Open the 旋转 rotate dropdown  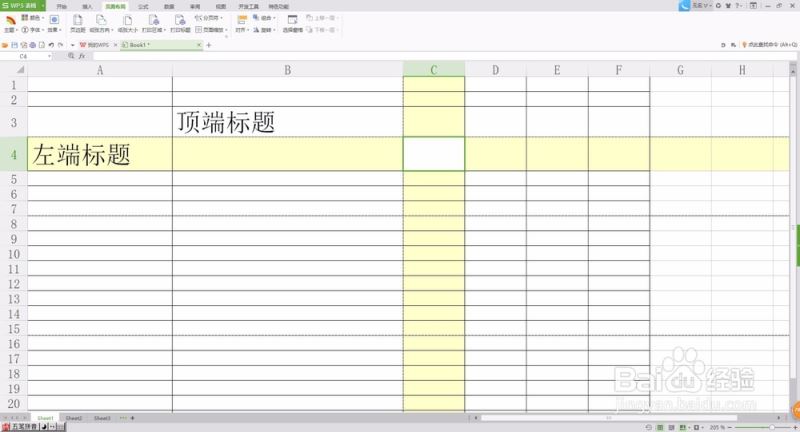264,30
